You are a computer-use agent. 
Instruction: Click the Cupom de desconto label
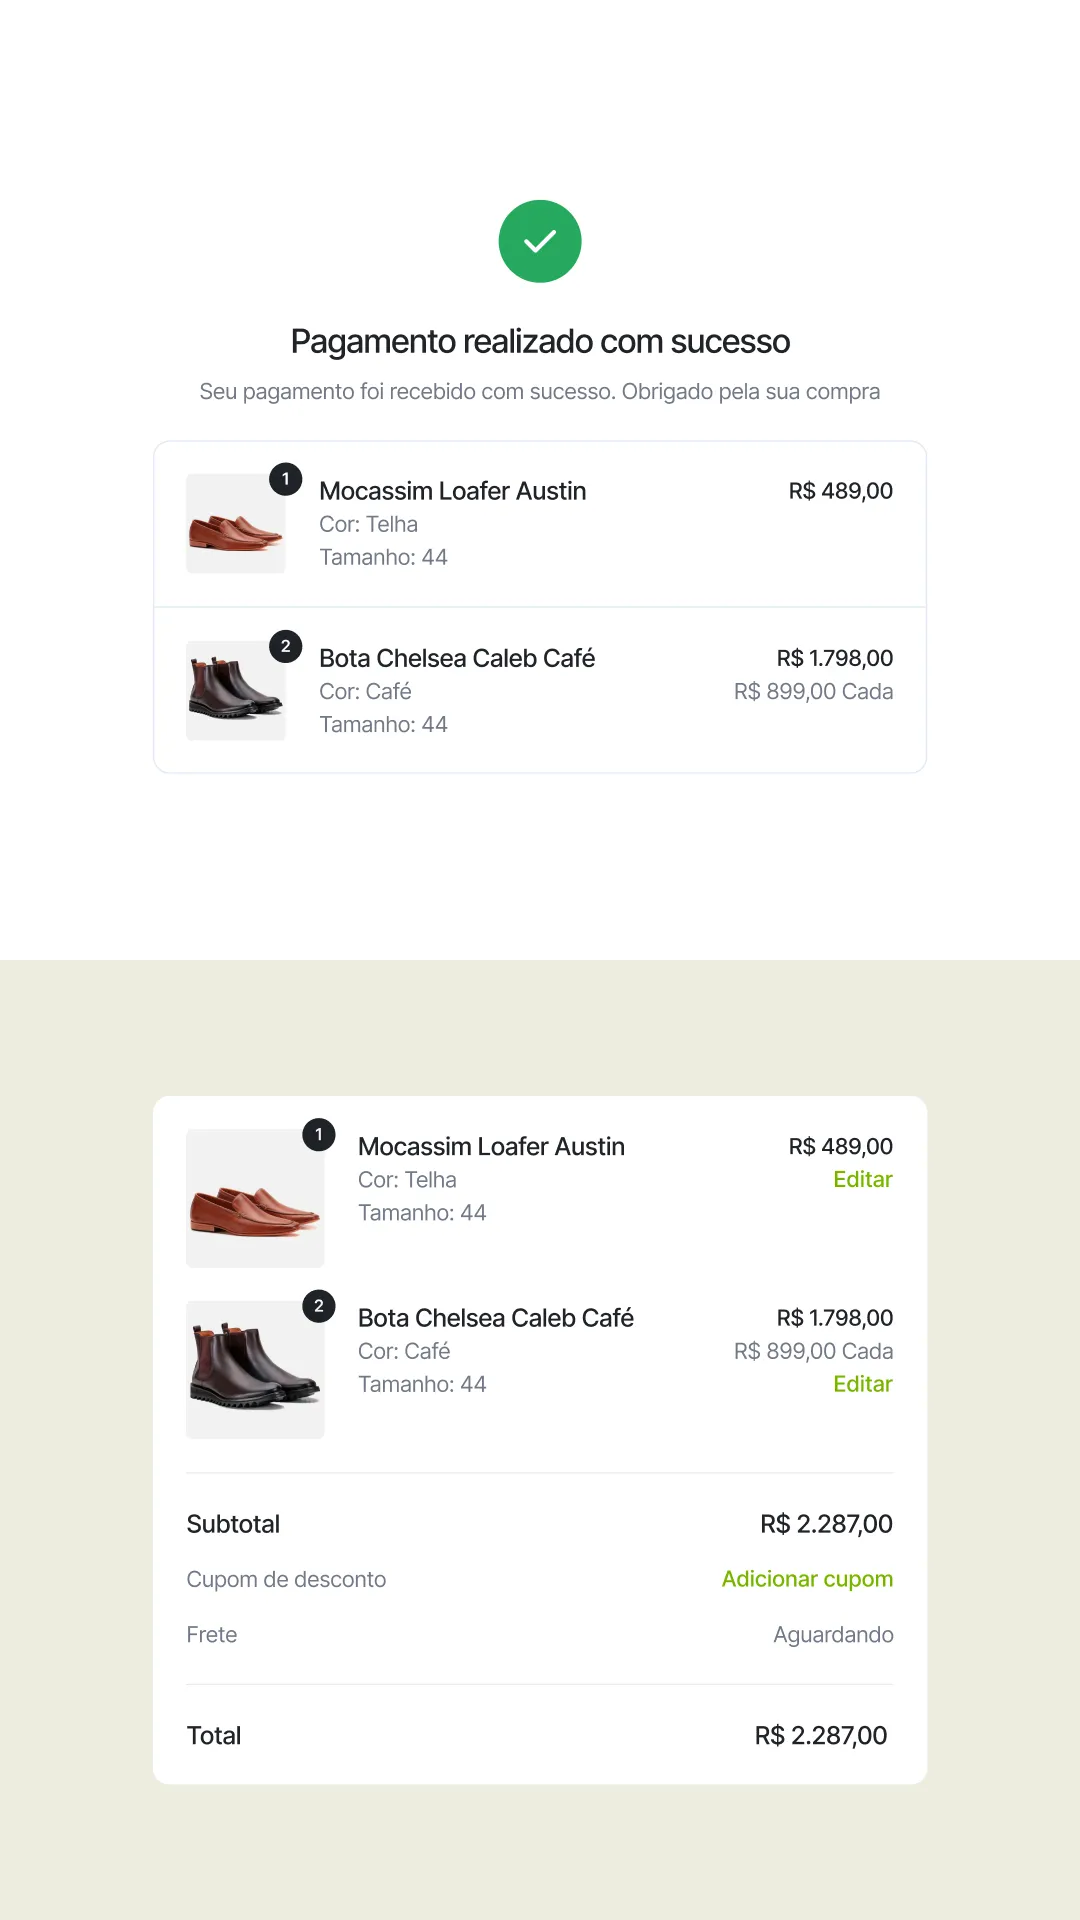[286, 1578]
